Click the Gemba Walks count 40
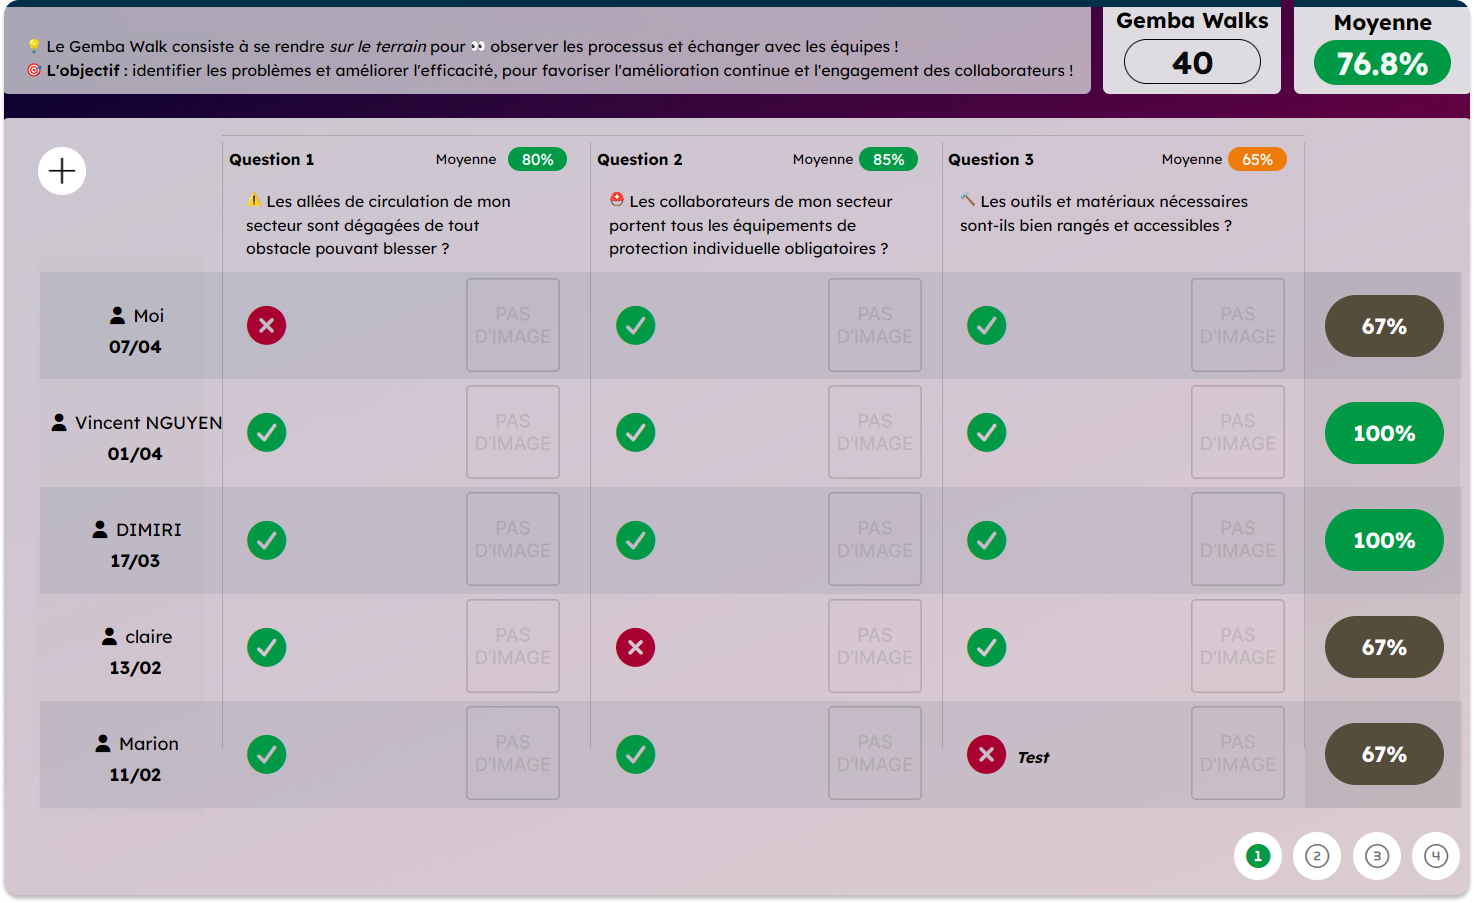The height and width of the screenshot is (903, 1474). coord(1192,62)
